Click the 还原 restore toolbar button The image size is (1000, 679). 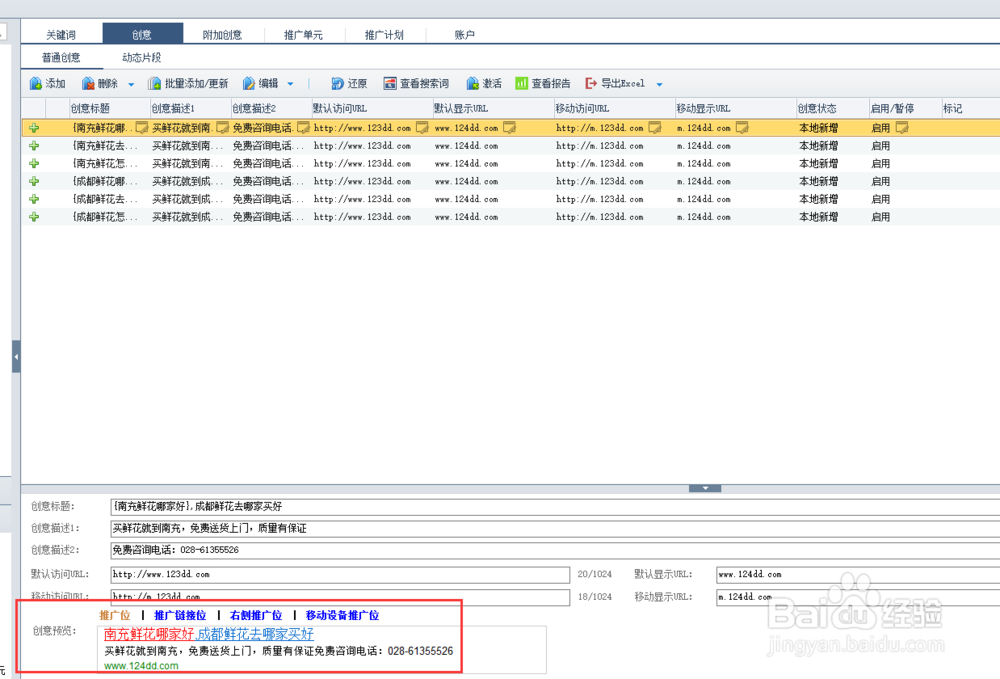349,84
